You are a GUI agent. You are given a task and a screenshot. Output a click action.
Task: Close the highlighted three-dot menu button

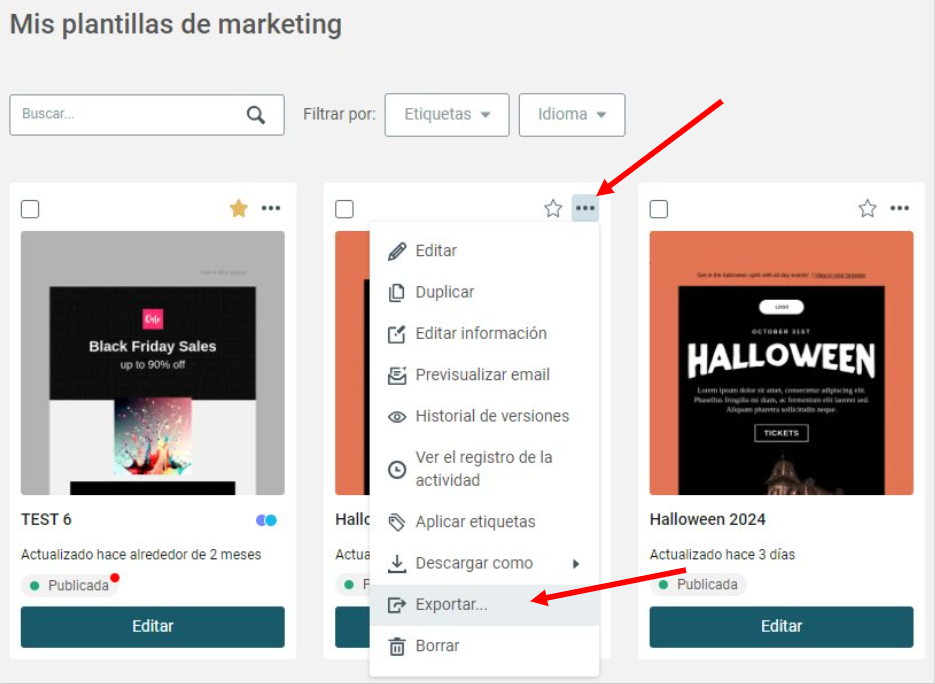click(x=585, y=208)
